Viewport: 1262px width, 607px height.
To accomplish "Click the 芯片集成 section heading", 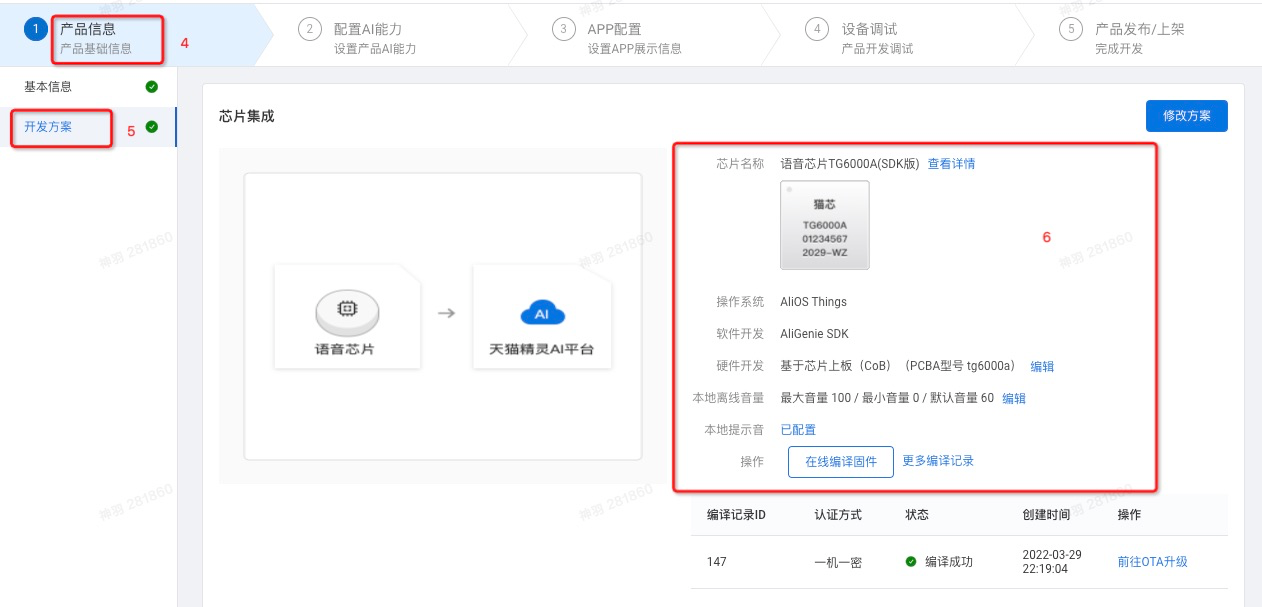I will tap(247, 116).
